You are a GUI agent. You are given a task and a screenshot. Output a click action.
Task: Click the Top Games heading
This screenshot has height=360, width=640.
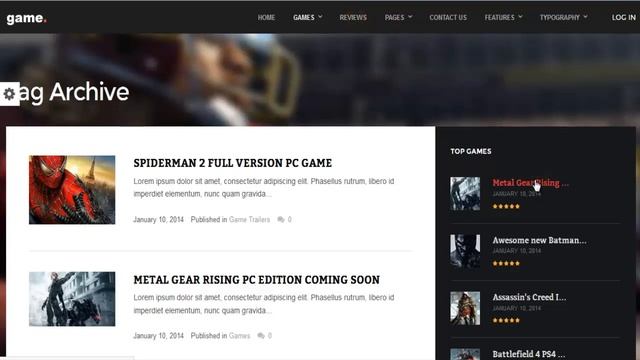coord(471,151)
